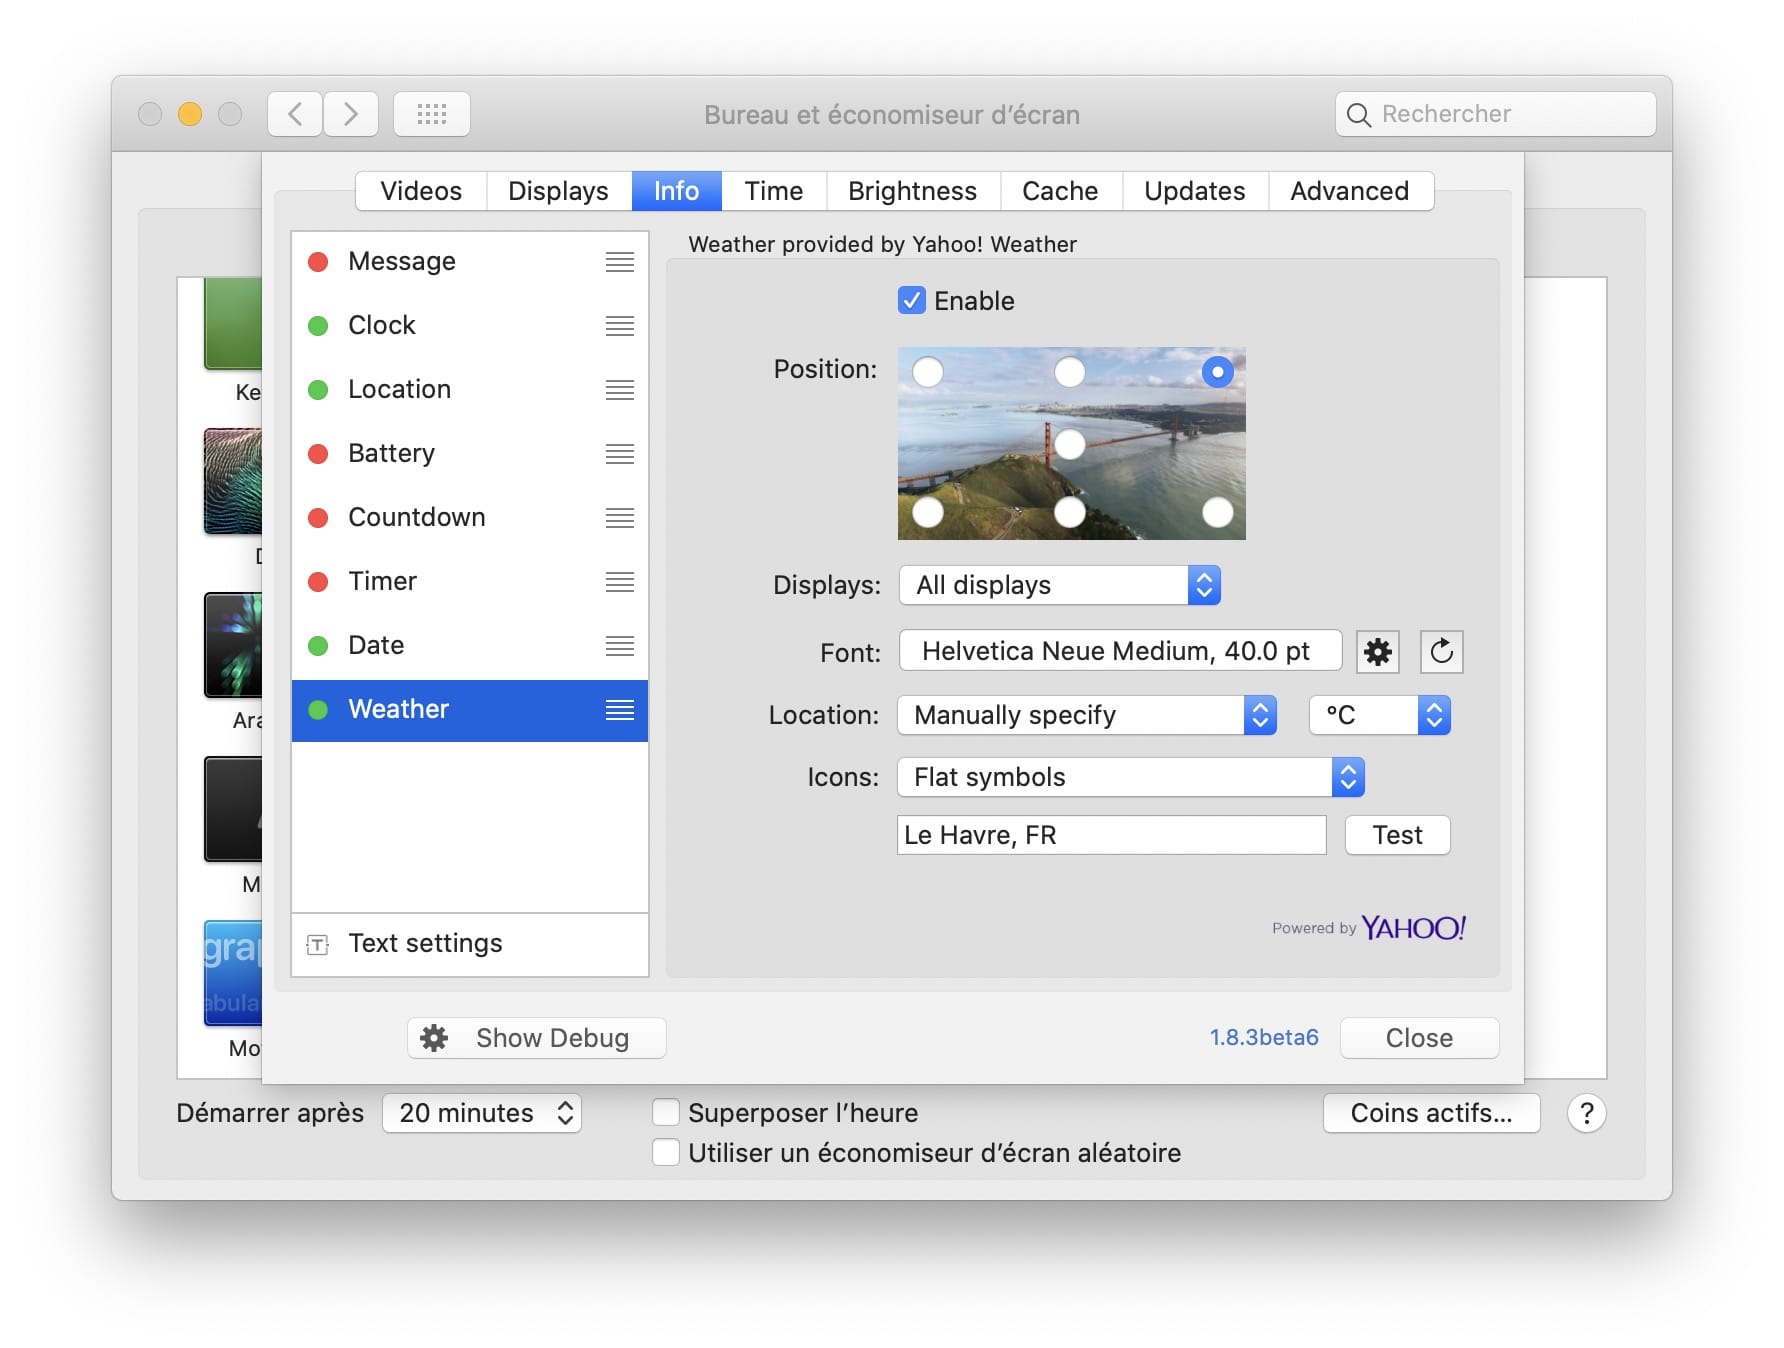This screenshot has height=1348, width=1784.
Task: Click the red status dot beside Timer
Action: [318, 582]
